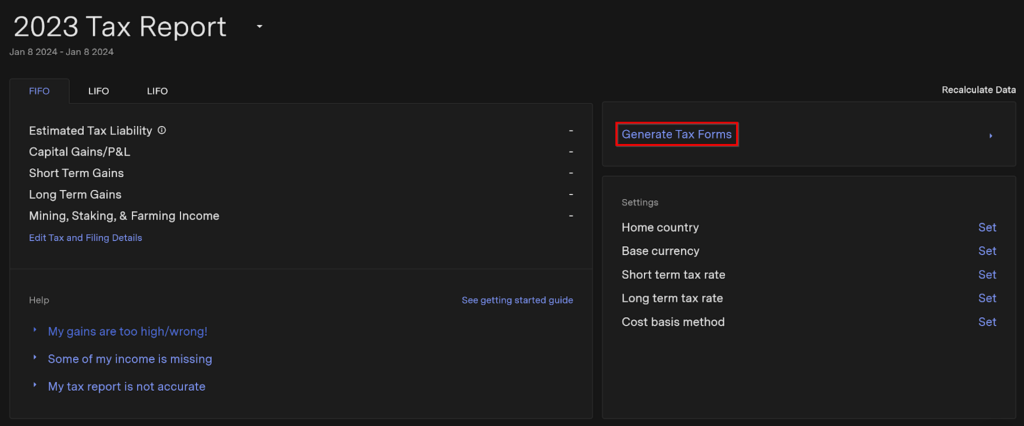This screenshot has width=1024, height=426.
Task: Expand 'My gains are too high/wrong!' help item
Action: [127, 331]
